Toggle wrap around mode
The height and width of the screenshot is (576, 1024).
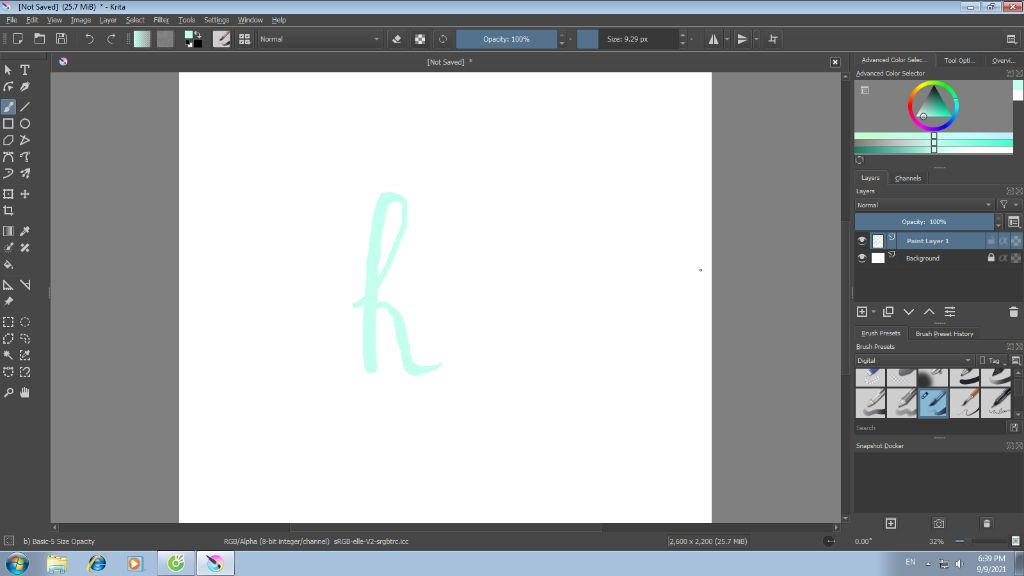773,39
